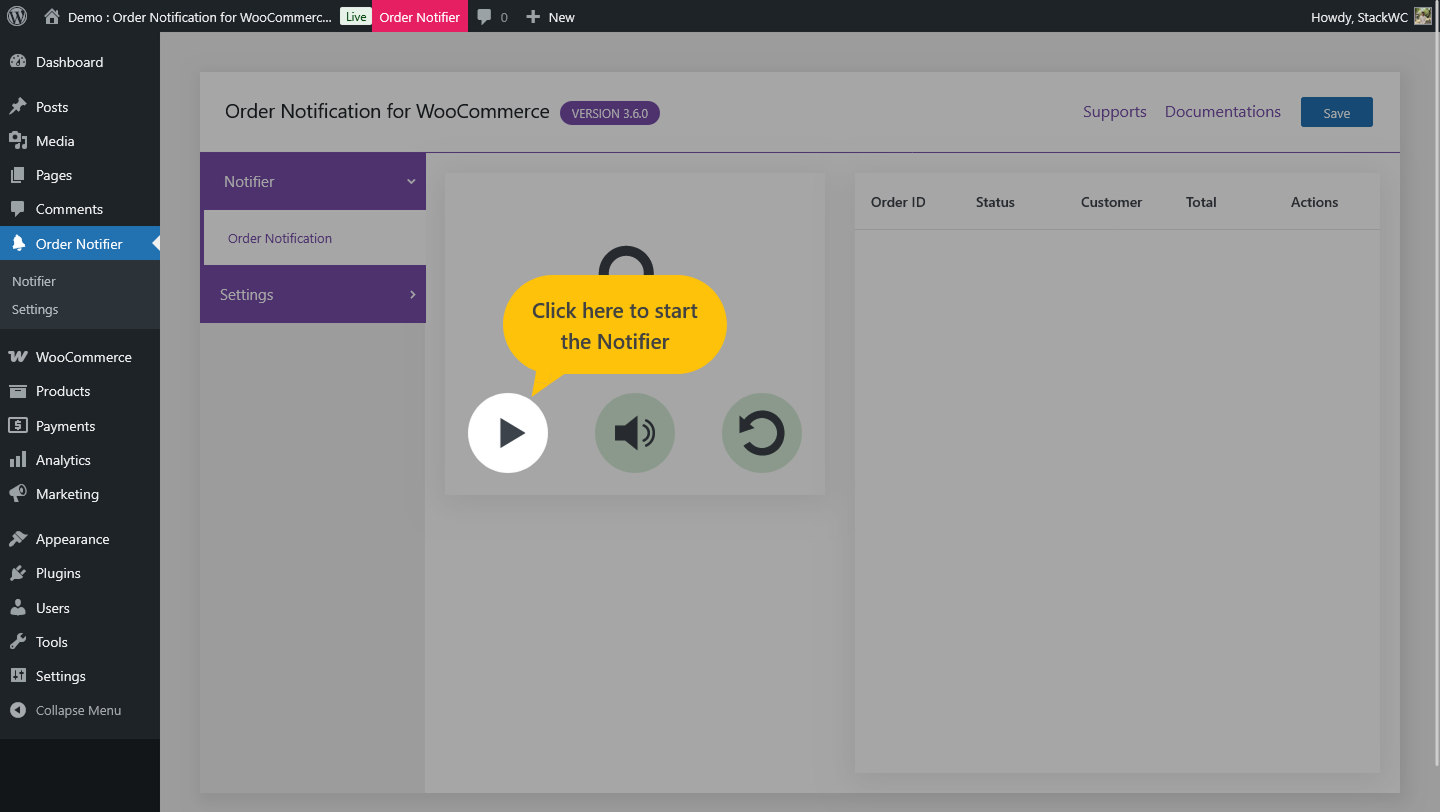Open the Documentations link
Image resolution: width=1440 pixels, height=812 pixels.
1222,111
